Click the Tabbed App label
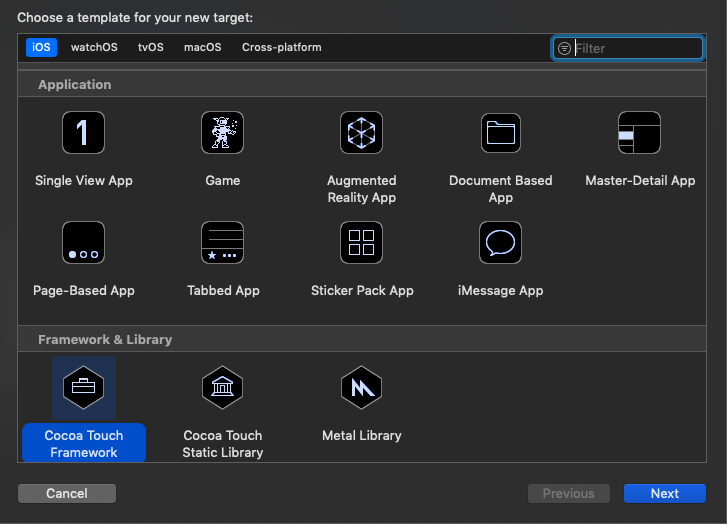This screenshot has height=524, width=727. (x=223, y=291)
